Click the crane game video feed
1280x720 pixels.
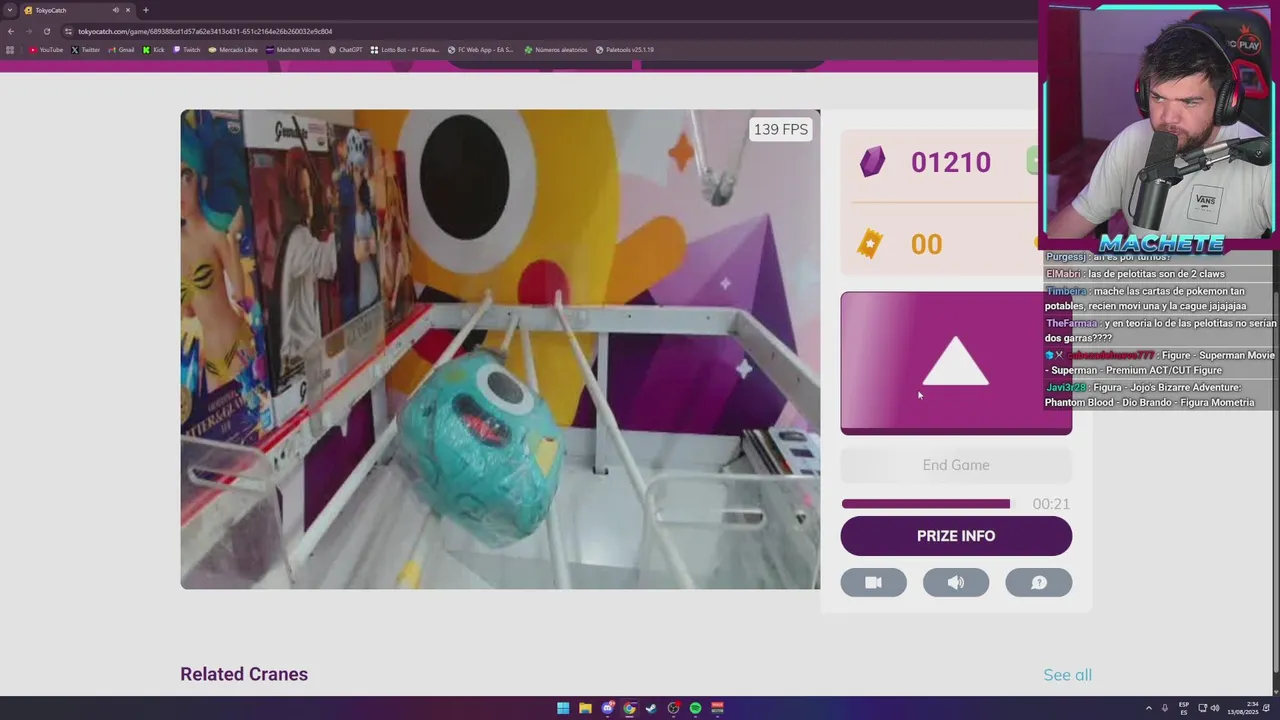pos(500,349)
